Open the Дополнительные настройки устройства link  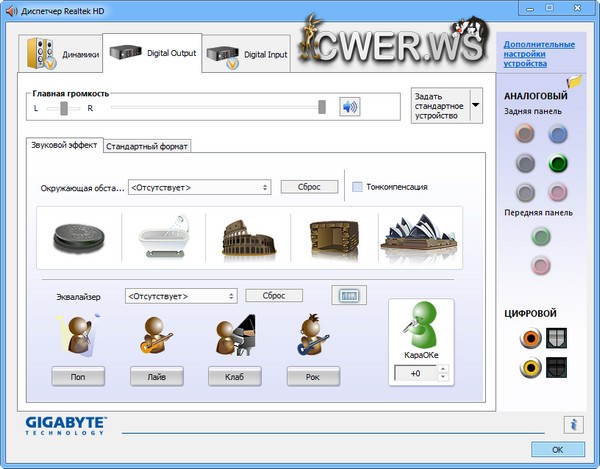538,54
